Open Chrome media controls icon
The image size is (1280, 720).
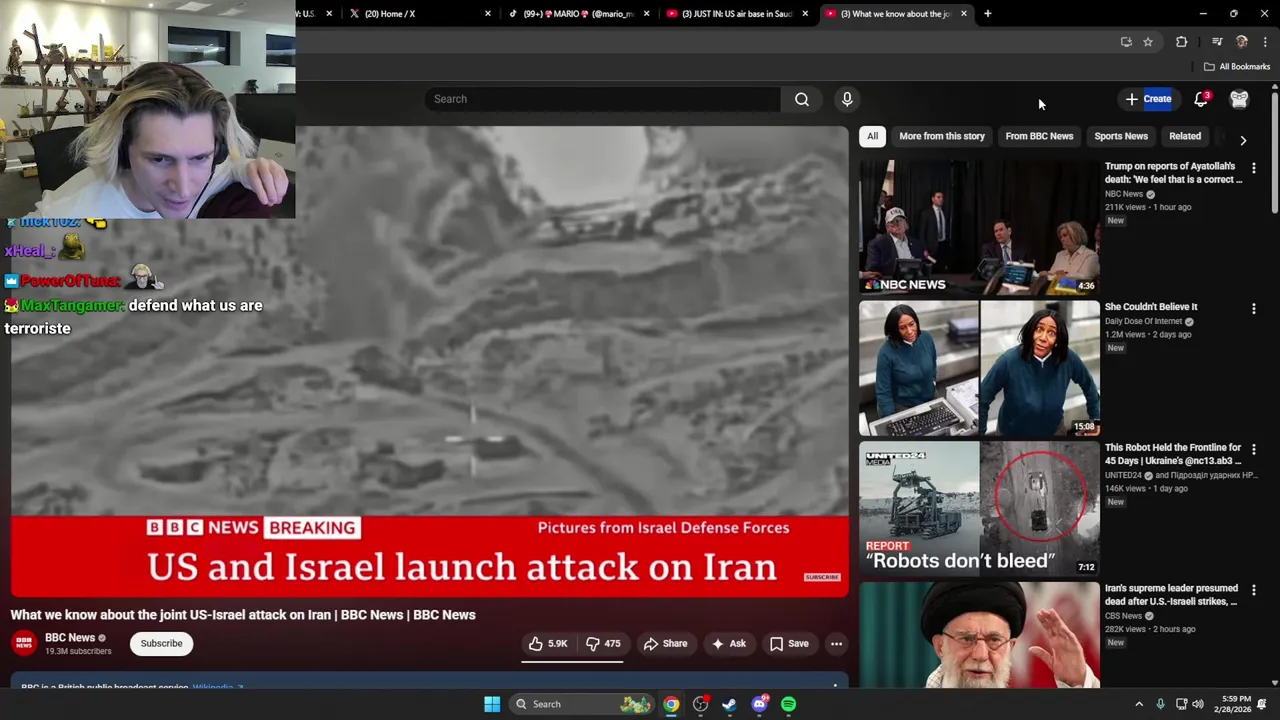coord(1217,42)
